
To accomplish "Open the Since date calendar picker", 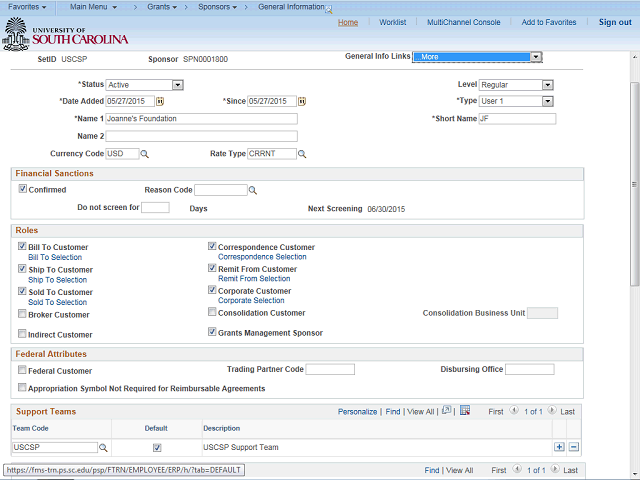I will [304, 102].
